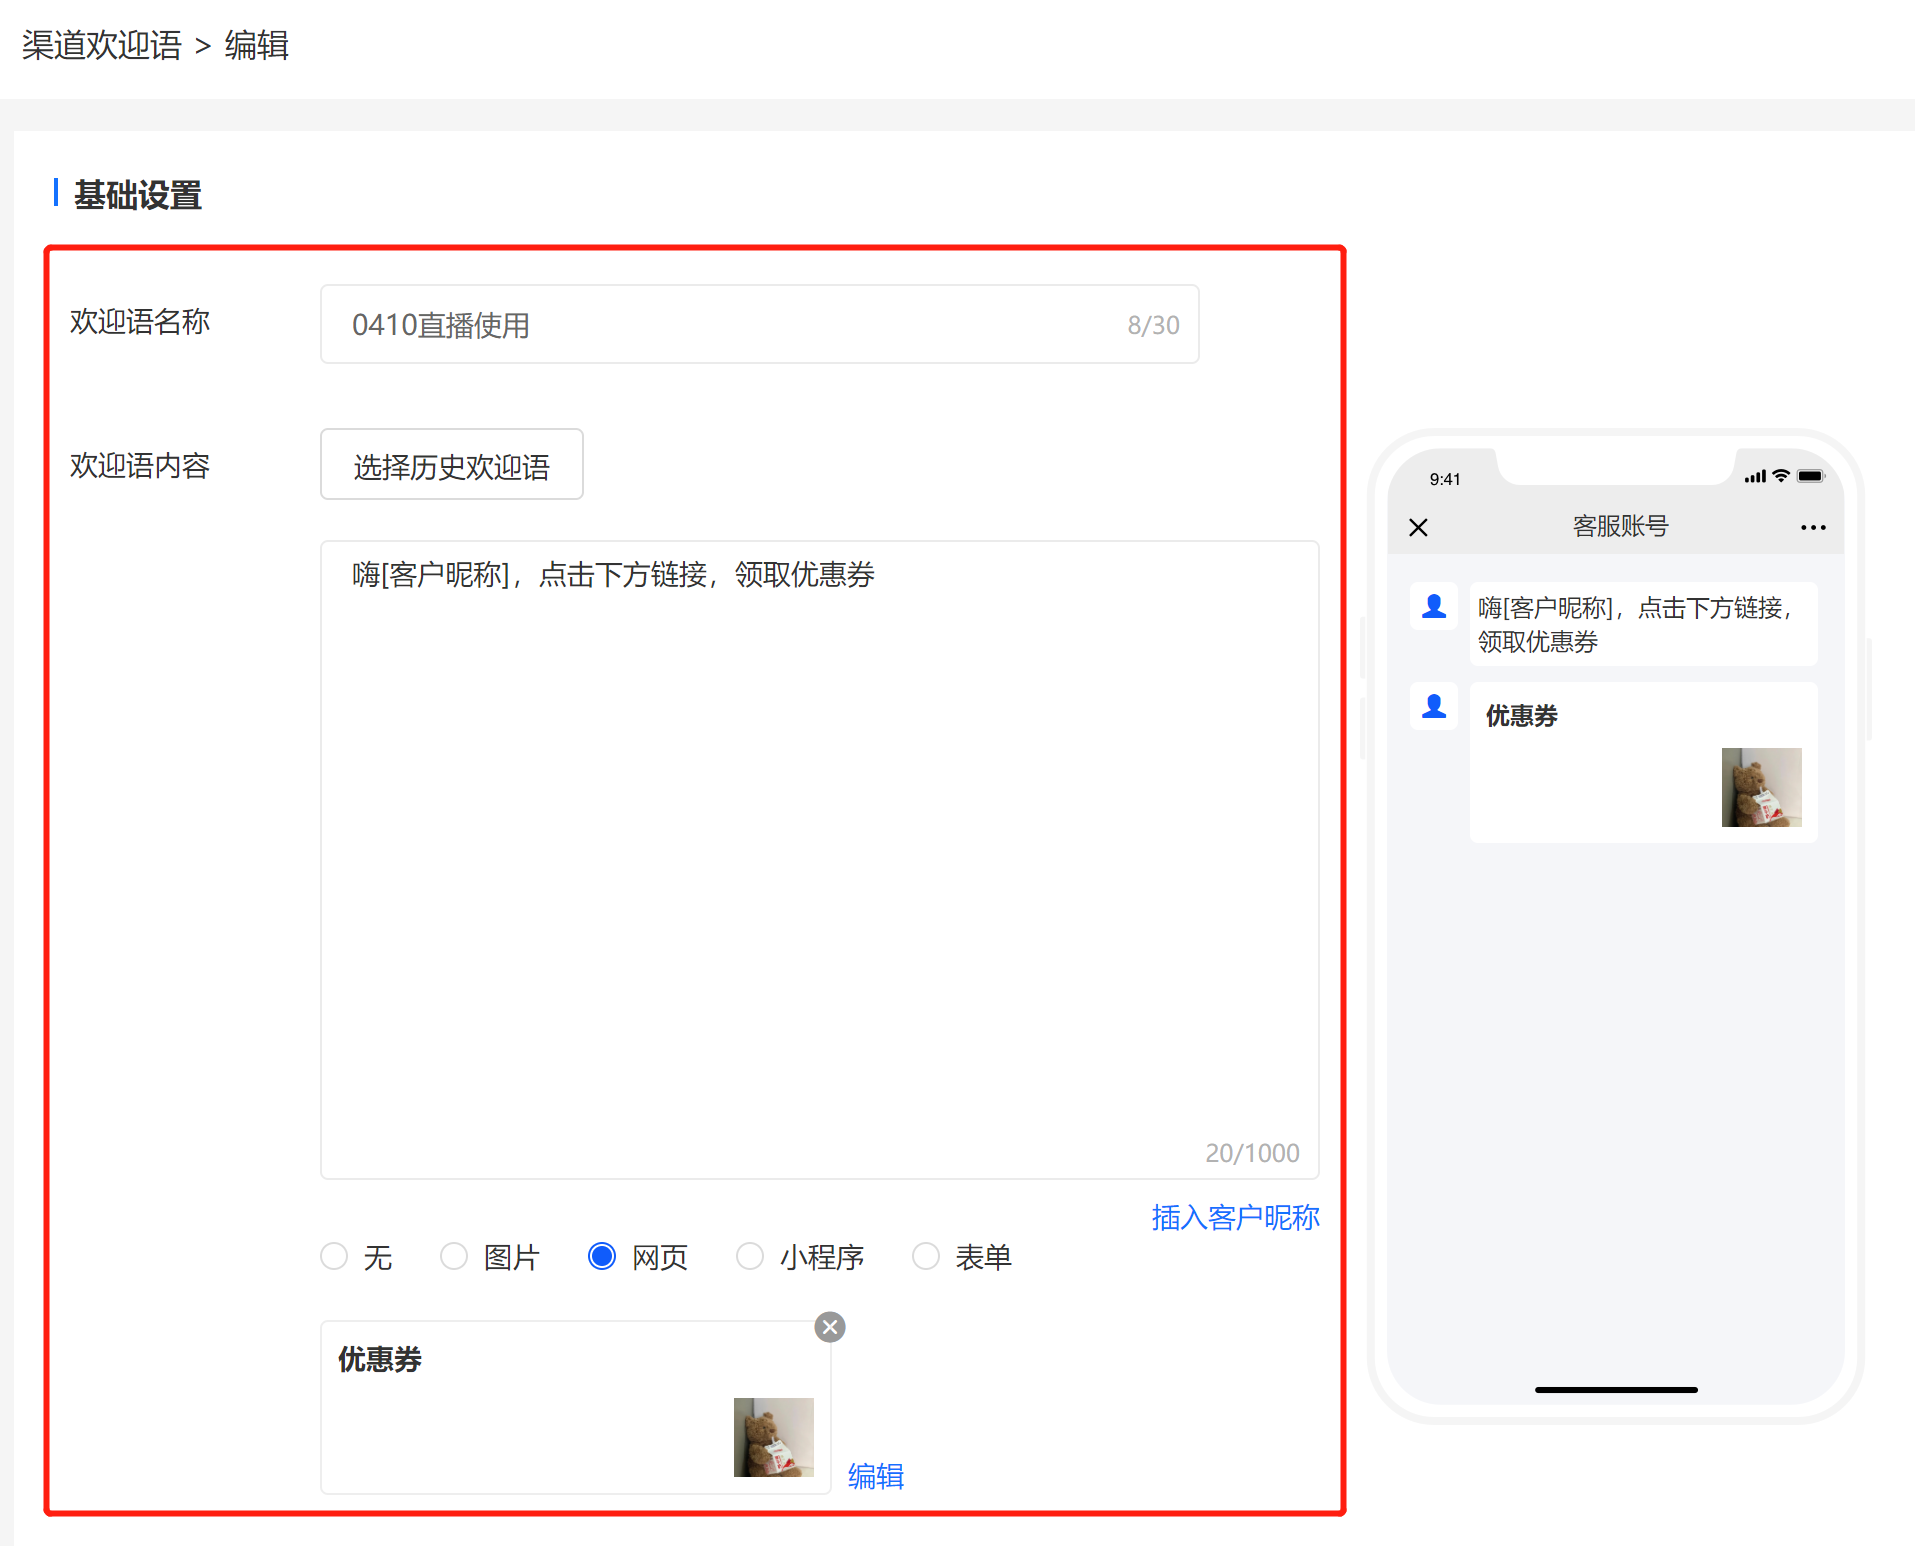Click greeting message bubble in phone preview
The height and width of the screenshot is (1546, 1915).
[x=1644, y=624]
